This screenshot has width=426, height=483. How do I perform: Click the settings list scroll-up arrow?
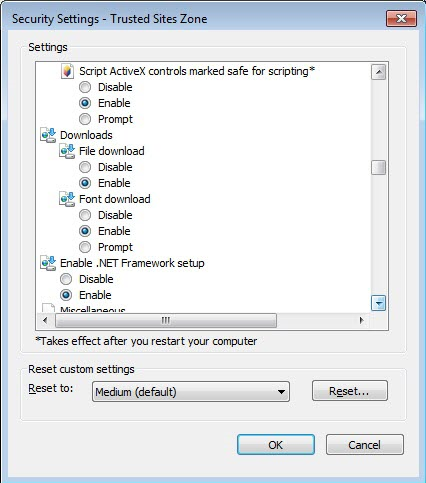pos(378,72)
